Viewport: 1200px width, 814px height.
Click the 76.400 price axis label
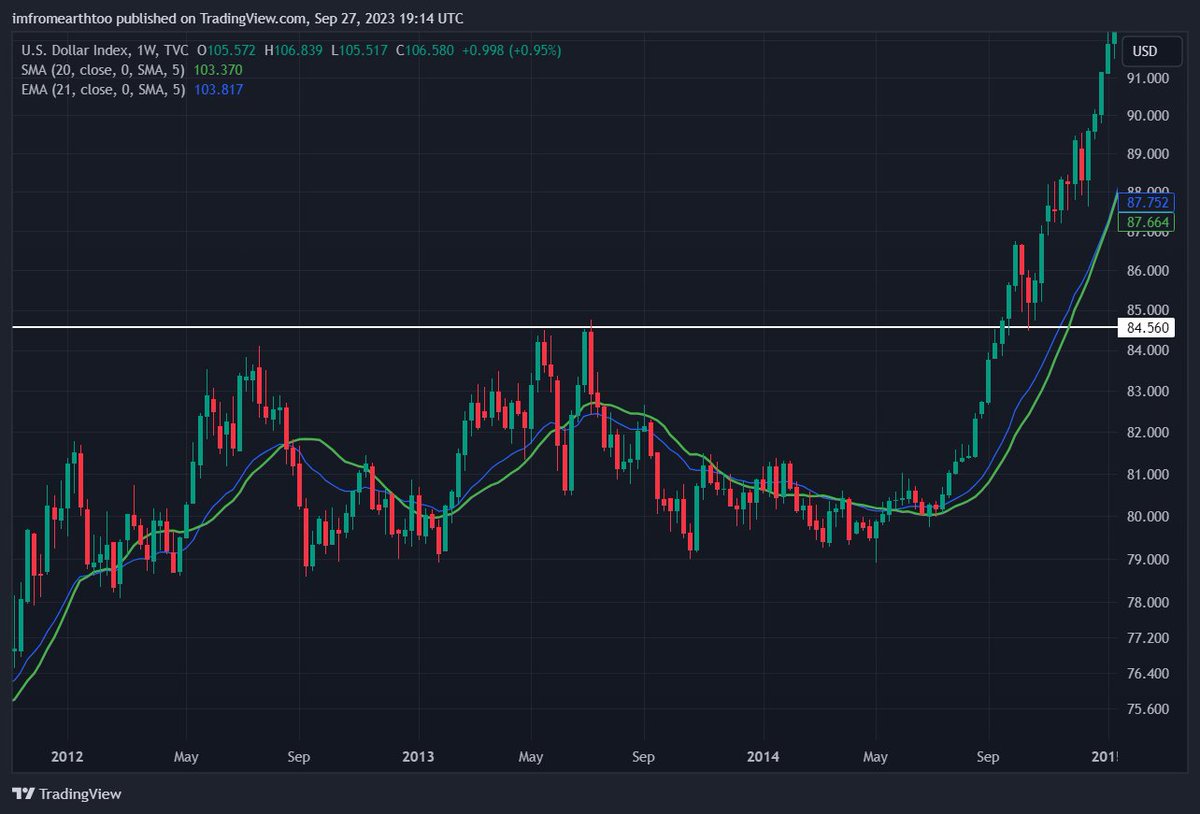(1146, 673)
